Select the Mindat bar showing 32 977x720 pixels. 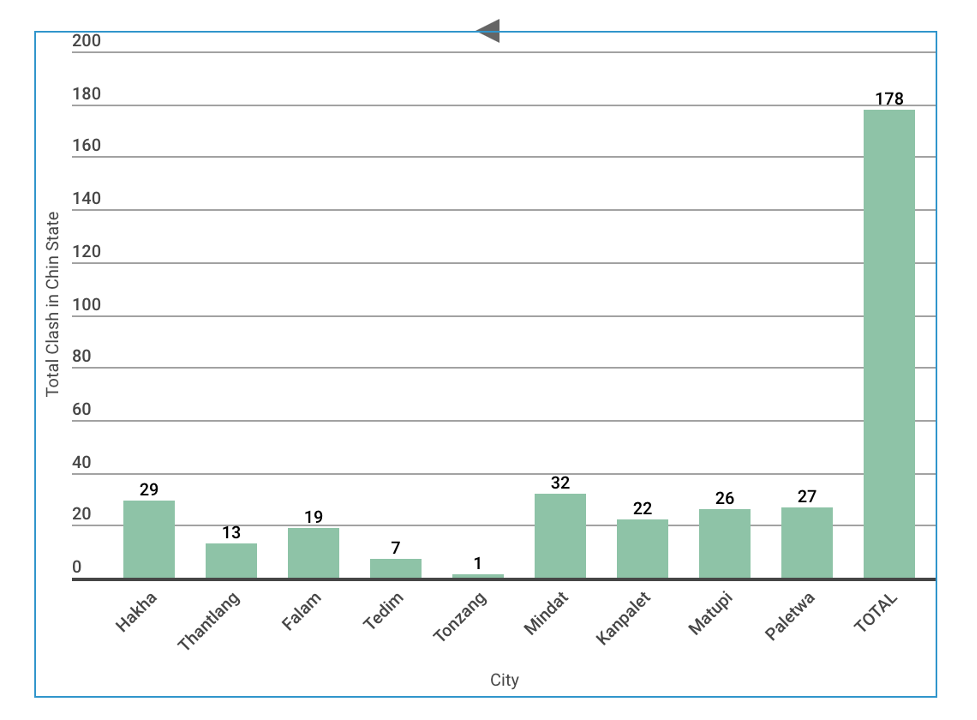click(x=560, y=535)
